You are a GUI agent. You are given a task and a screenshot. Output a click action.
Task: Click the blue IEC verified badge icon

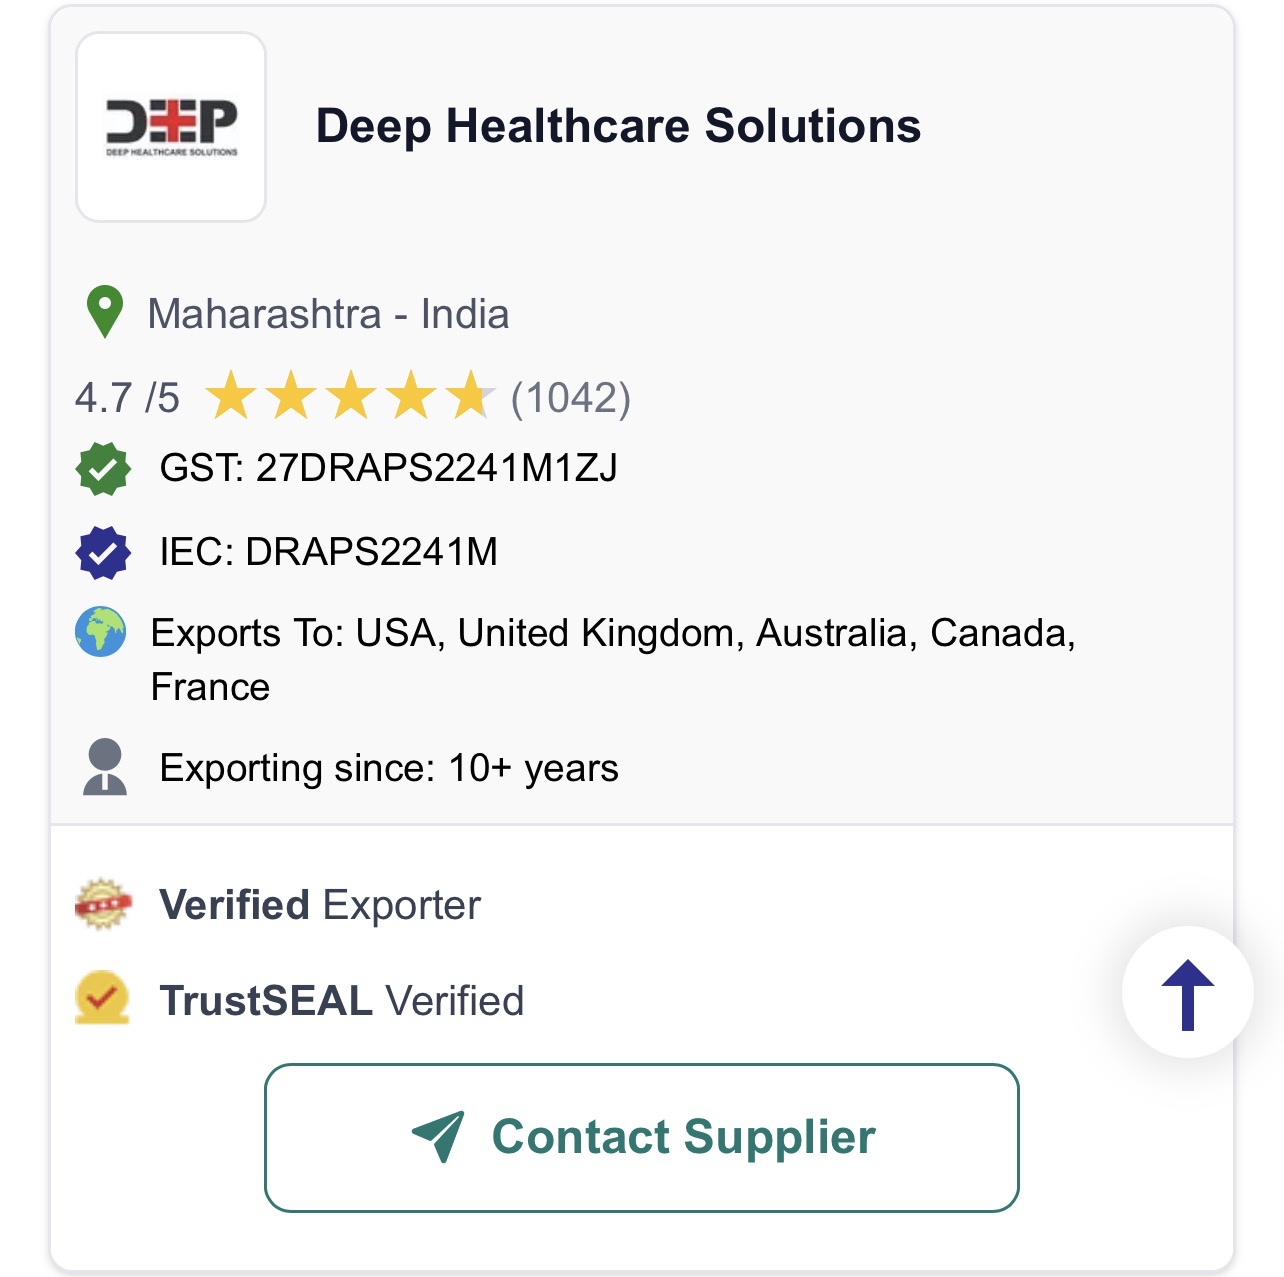click(103, 552)
